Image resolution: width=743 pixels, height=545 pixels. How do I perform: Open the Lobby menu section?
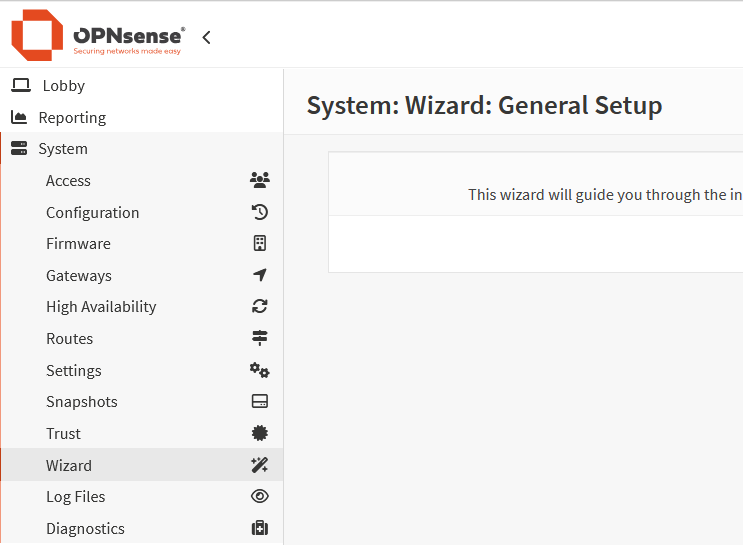coord(63,86)
